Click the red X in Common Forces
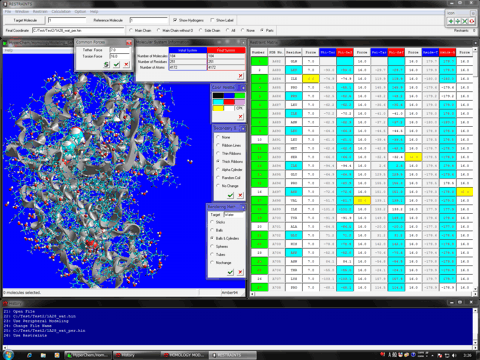The image size is (480, 360). pos(126,64)
